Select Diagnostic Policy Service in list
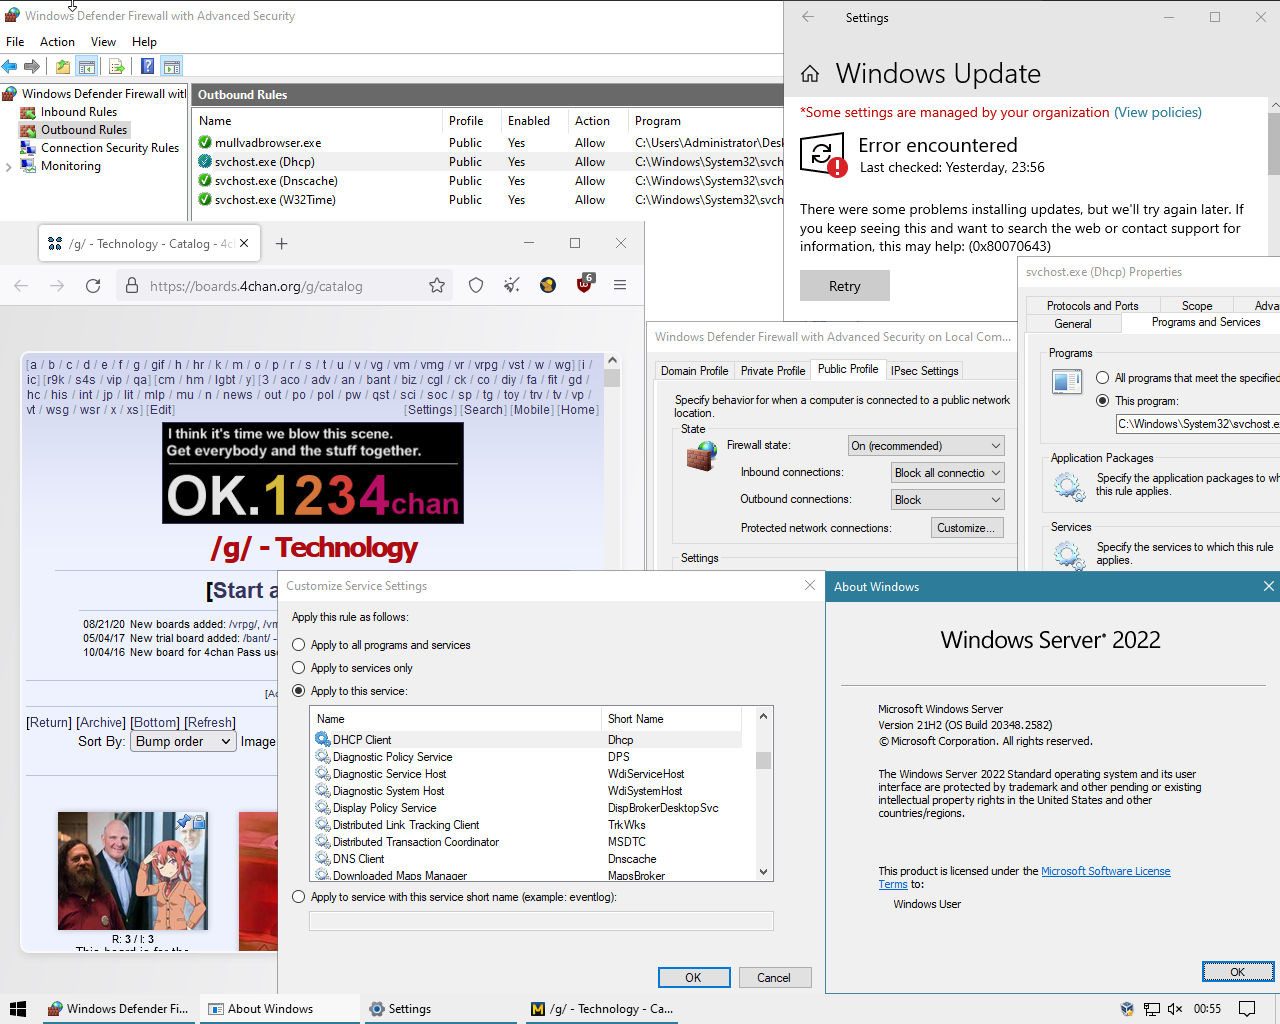The width and height of the screenshot is (1280, 1024). 527,757
